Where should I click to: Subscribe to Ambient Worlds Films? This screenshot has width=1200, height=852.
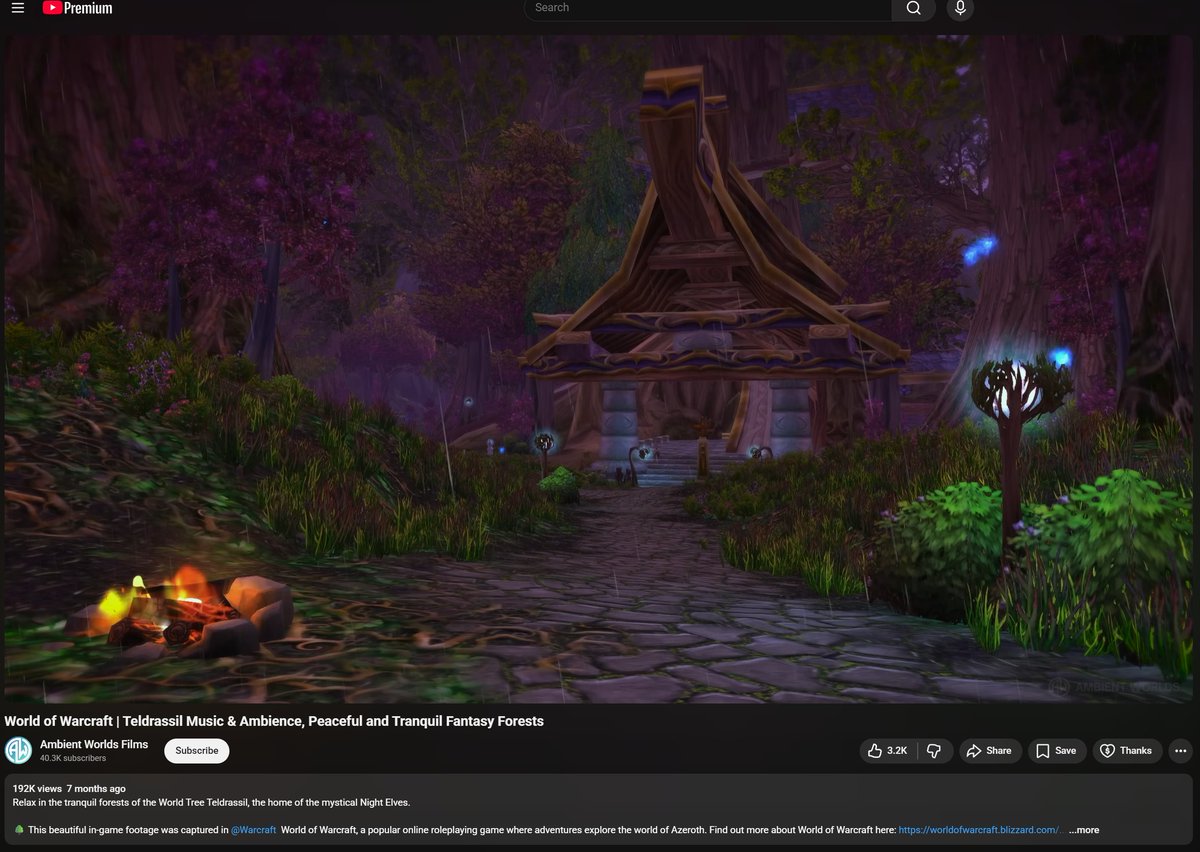(x=197, y=751)
